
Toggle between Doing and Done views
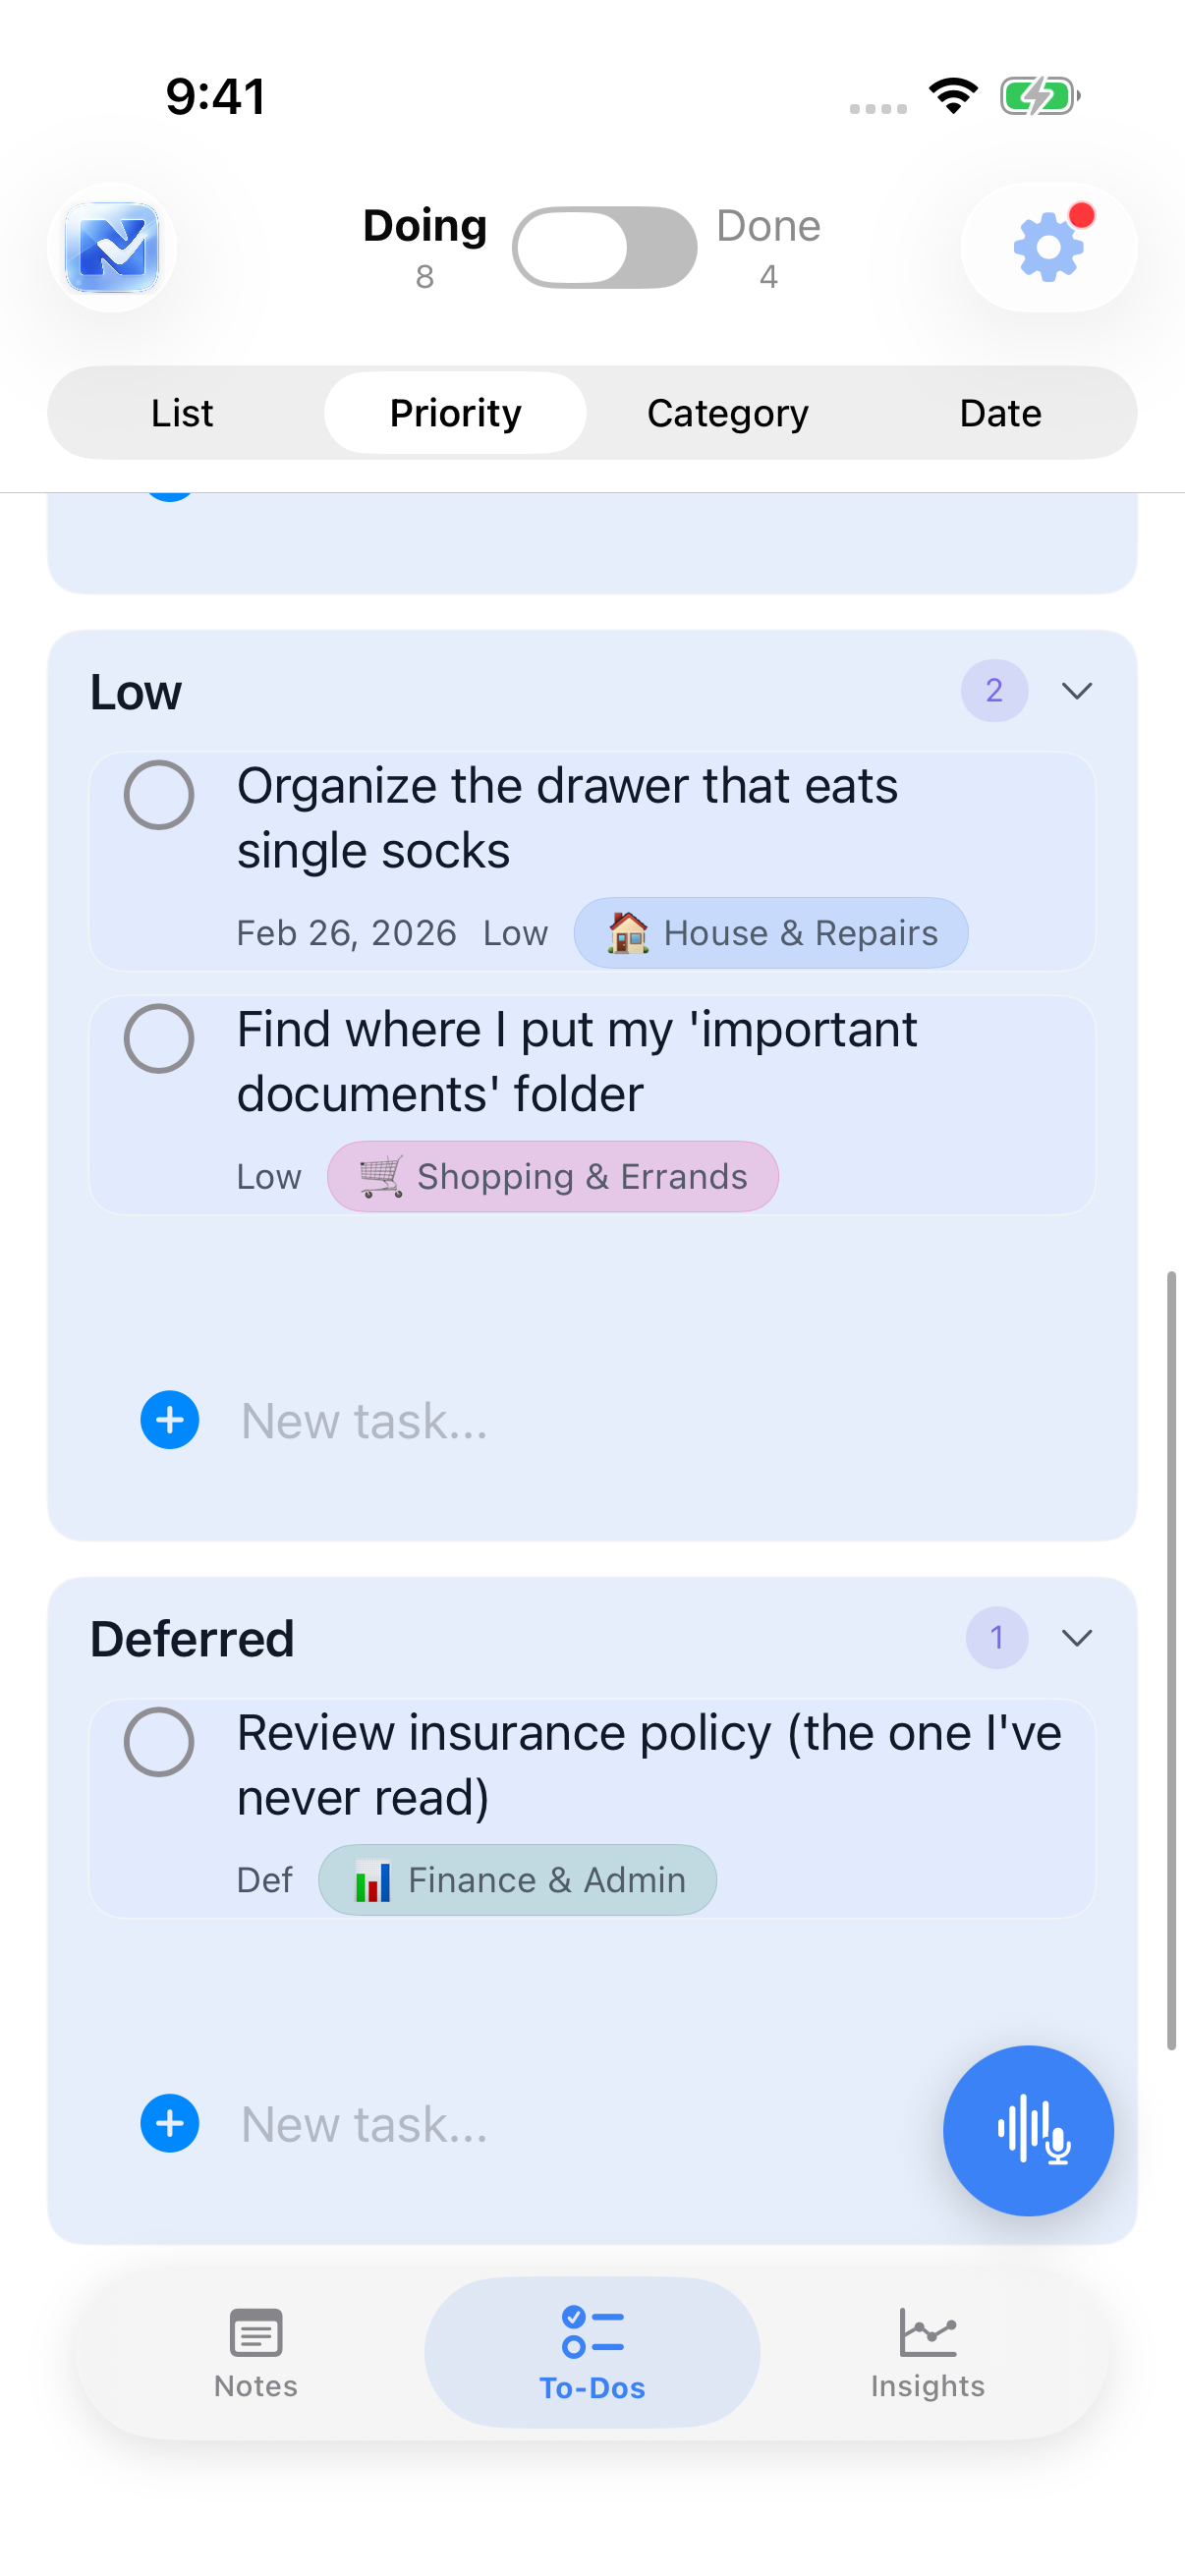(604, 248)
